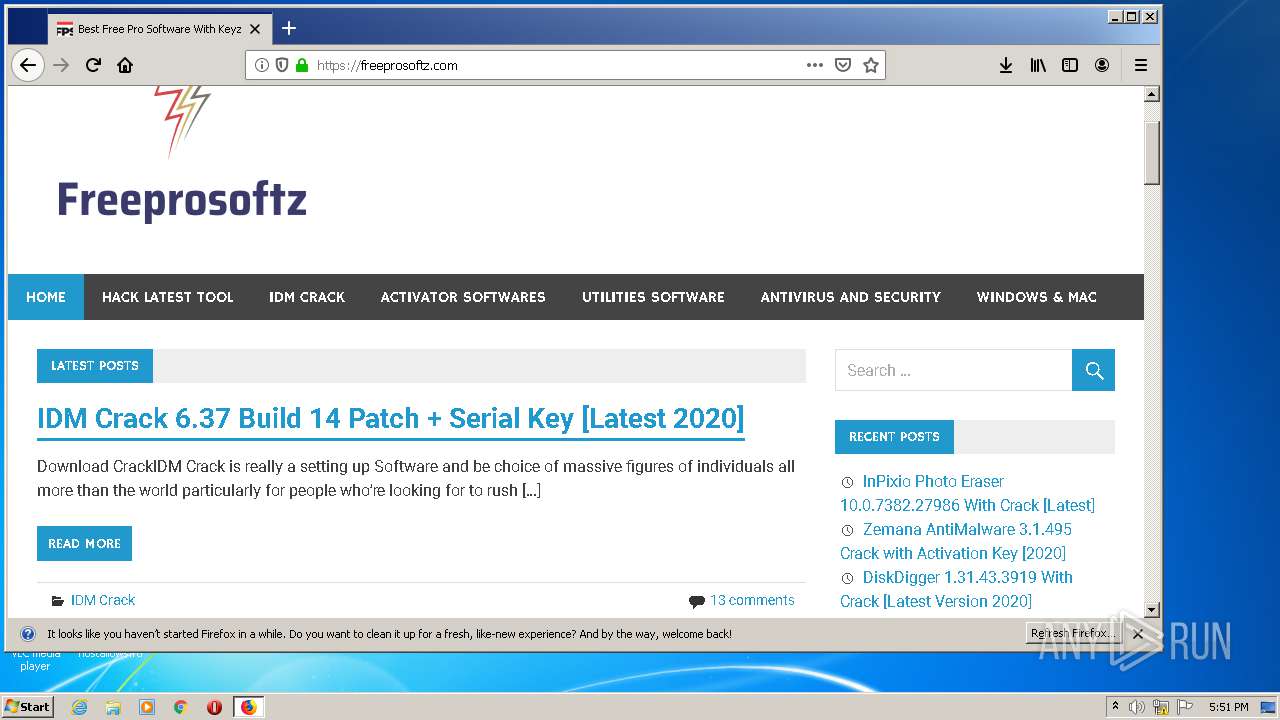Open the volume speaker tray icon
The width and height of the screenshot is (1280, 720).
[x=1137, y=707]
